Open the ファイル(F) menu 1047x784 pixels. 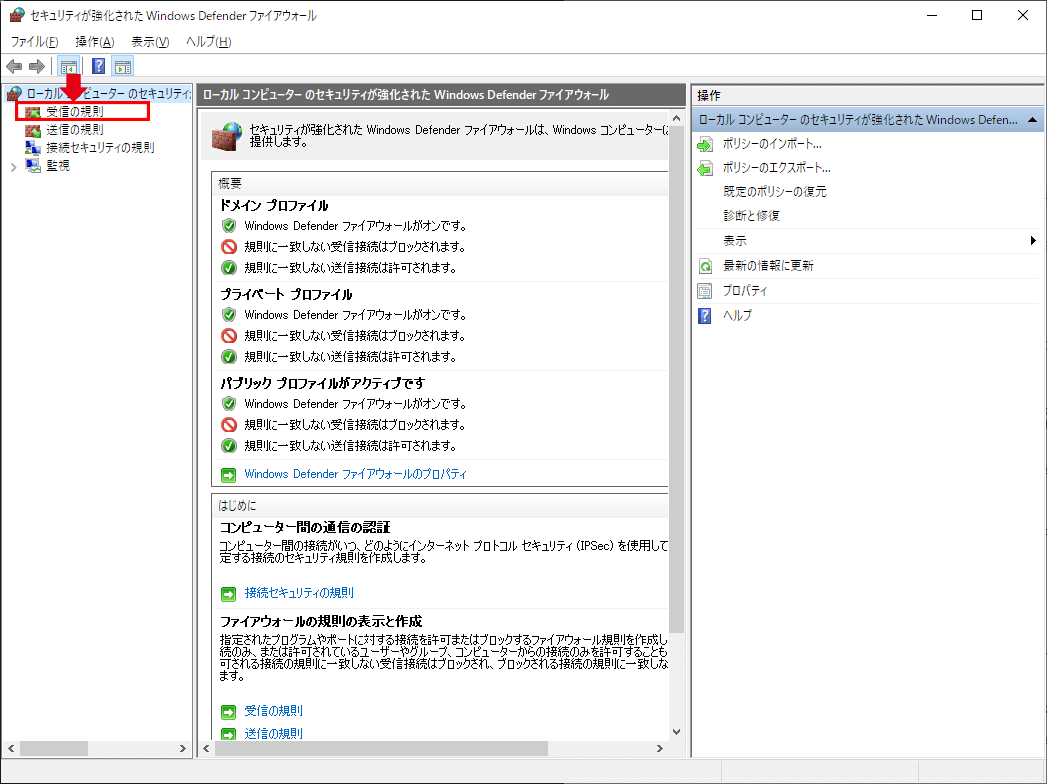click(x=34, y=41)
